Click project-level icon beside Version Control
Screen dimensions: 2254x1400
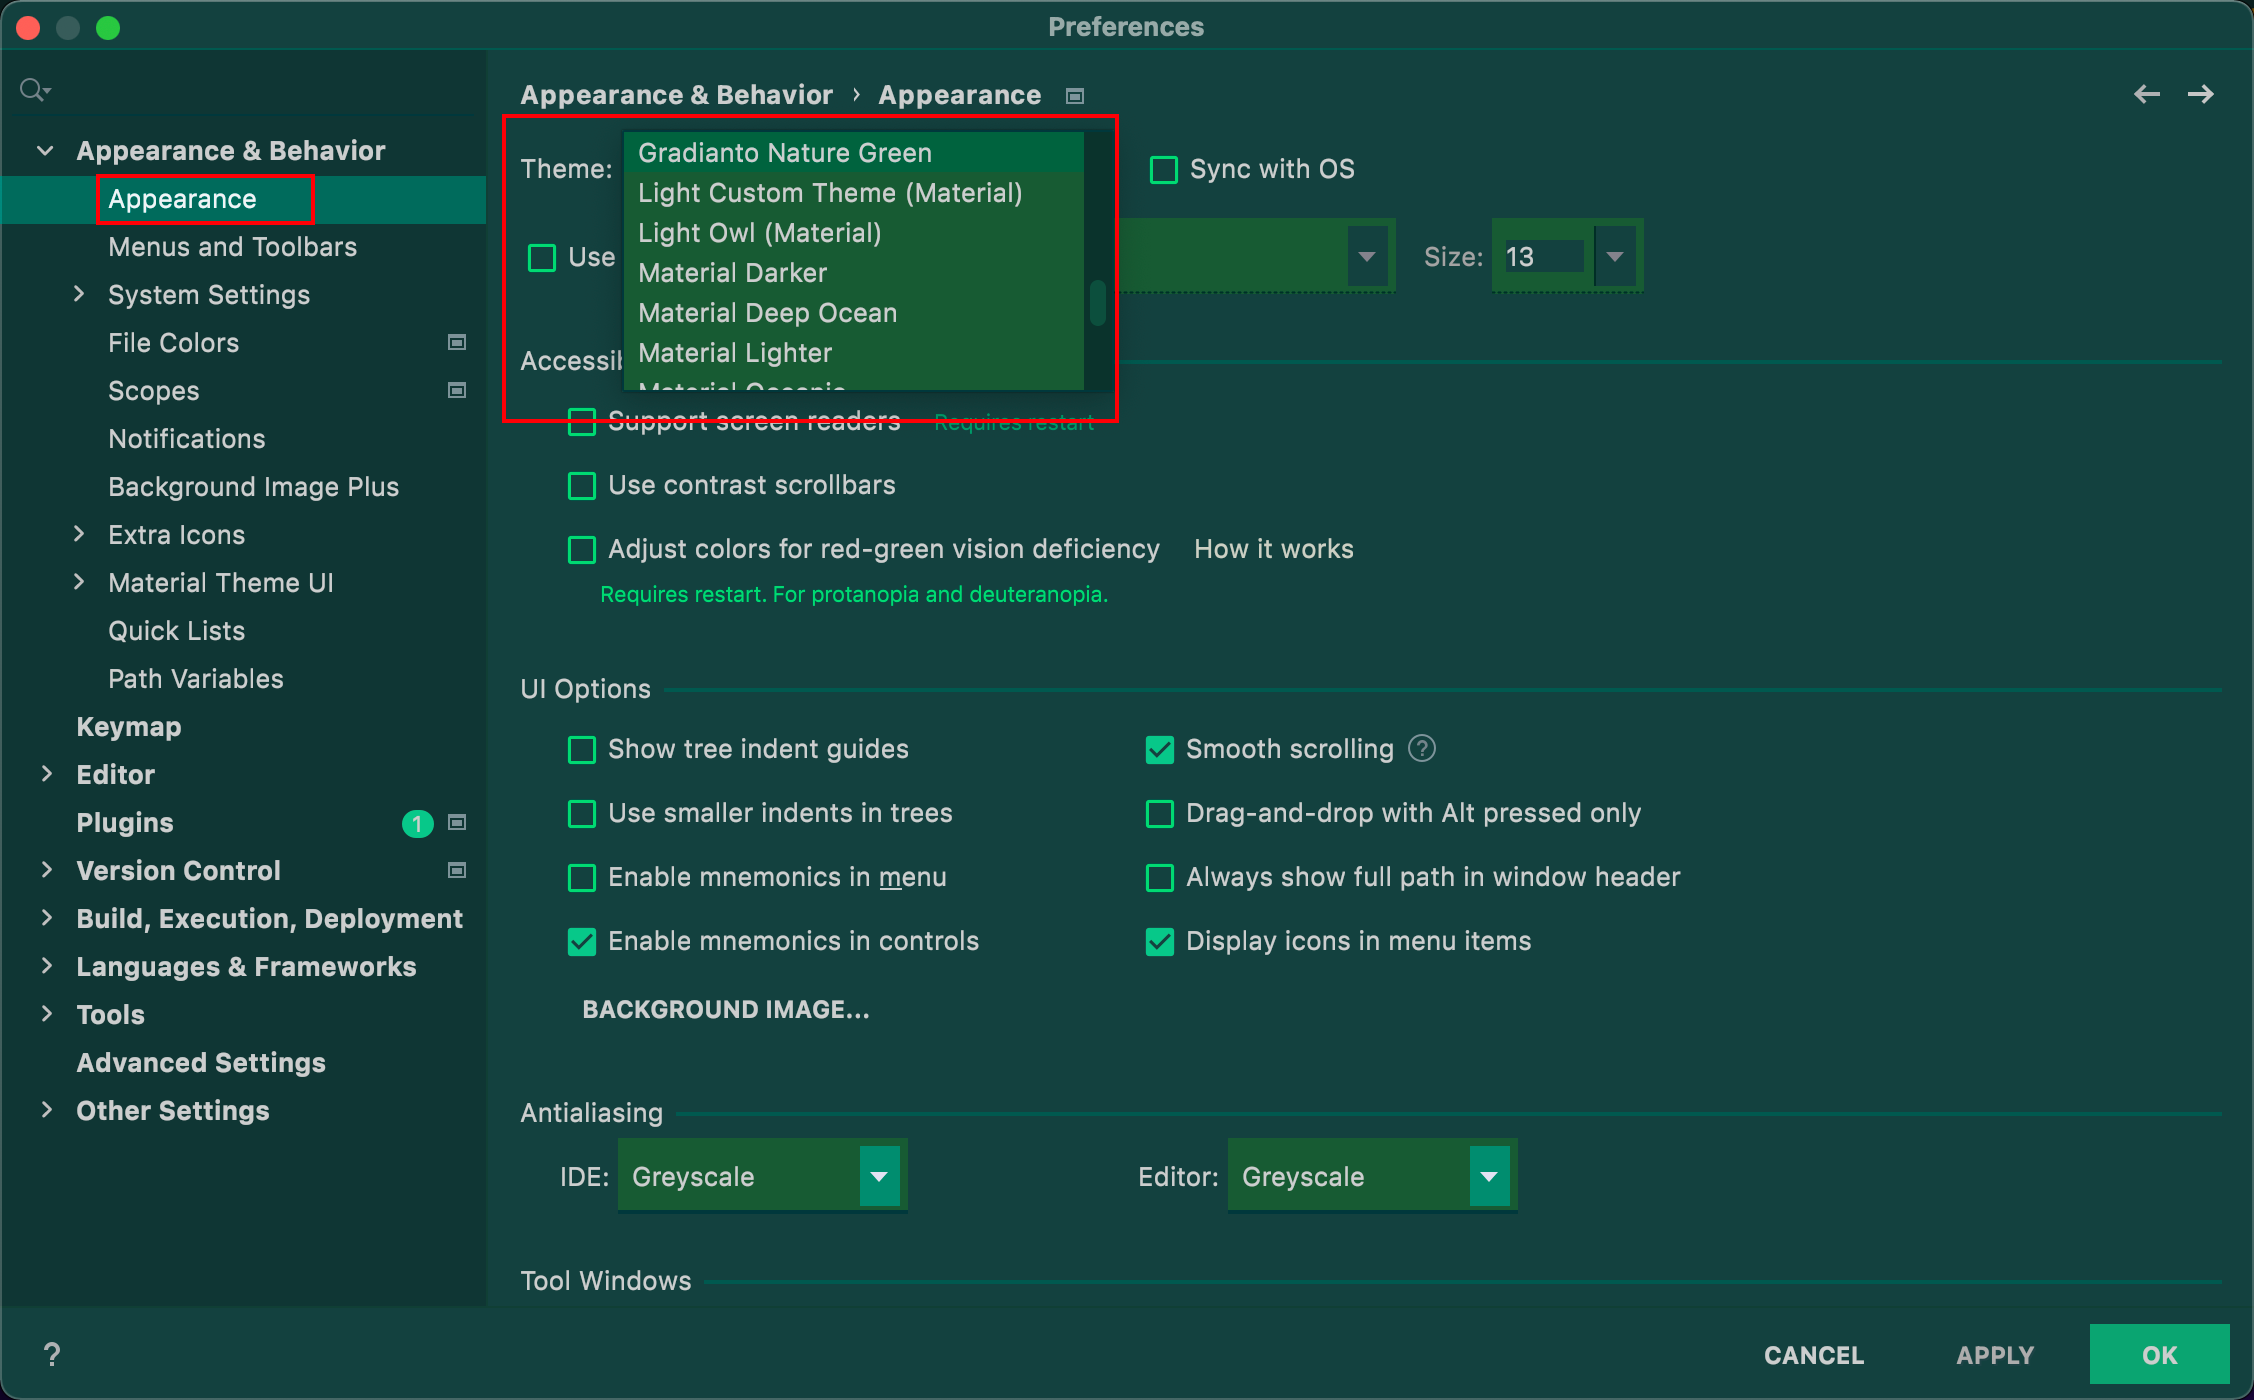pos(457,870)
